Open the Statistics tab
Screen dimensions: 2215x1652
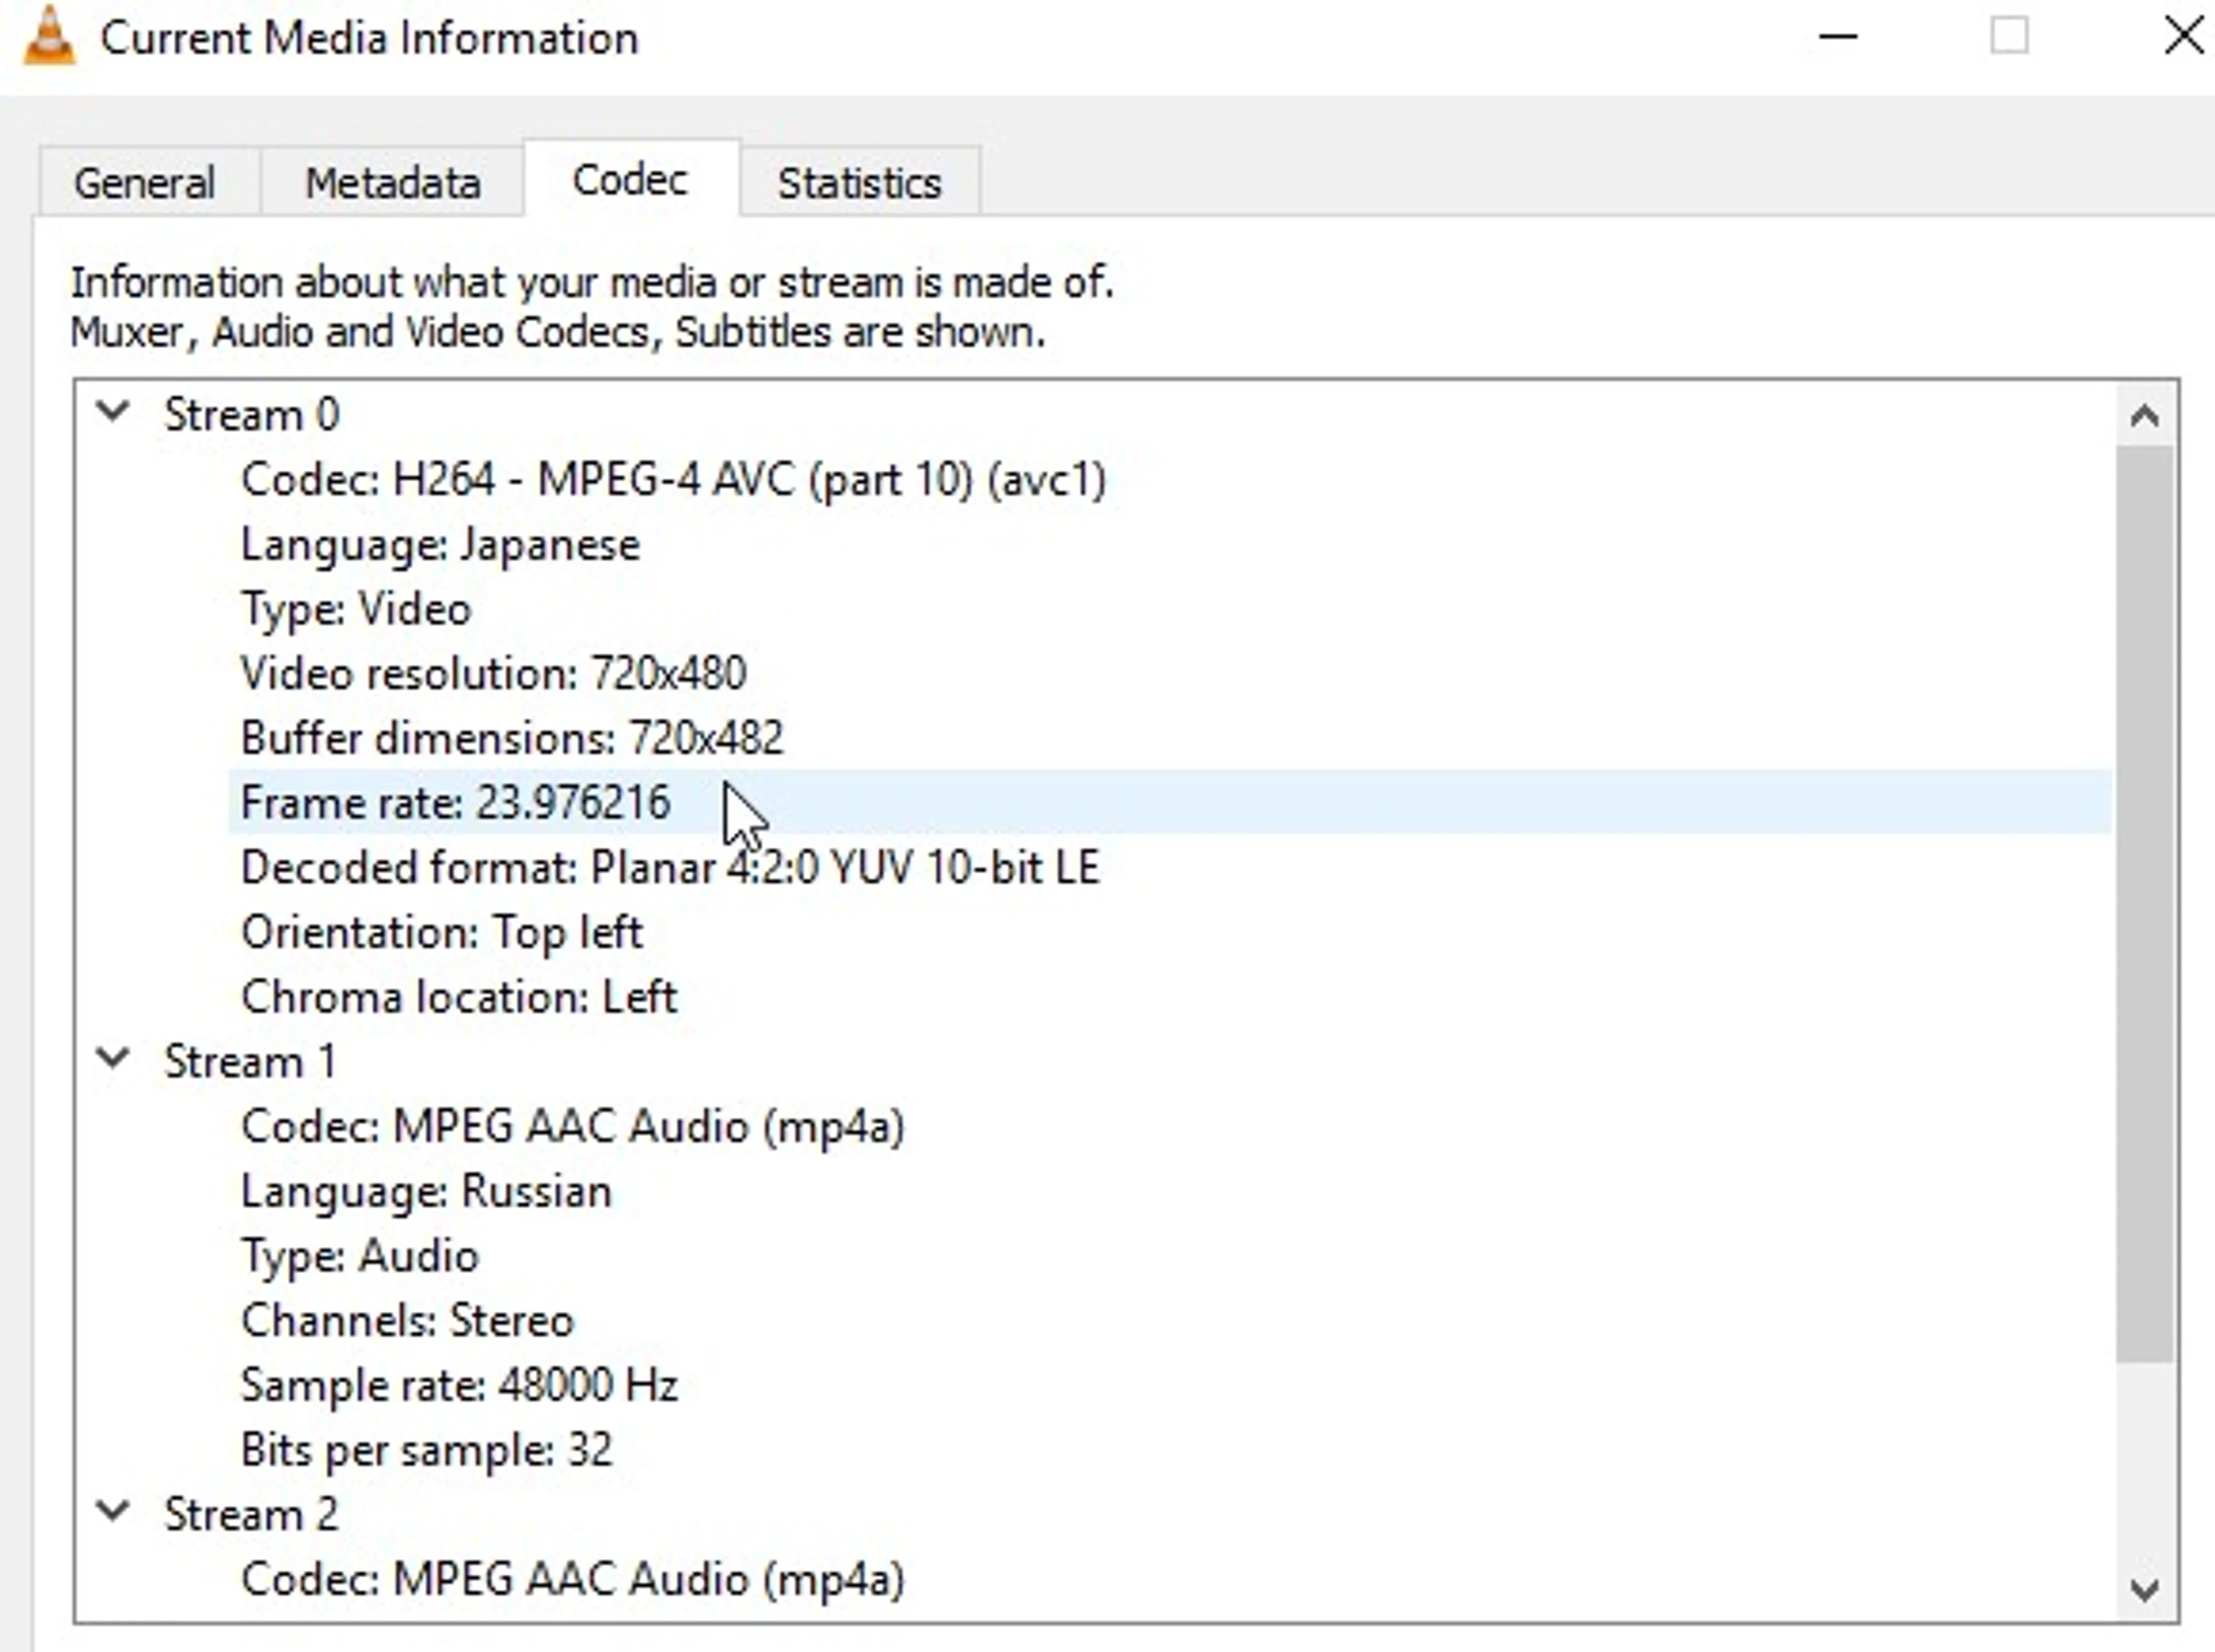click(858, 182)
